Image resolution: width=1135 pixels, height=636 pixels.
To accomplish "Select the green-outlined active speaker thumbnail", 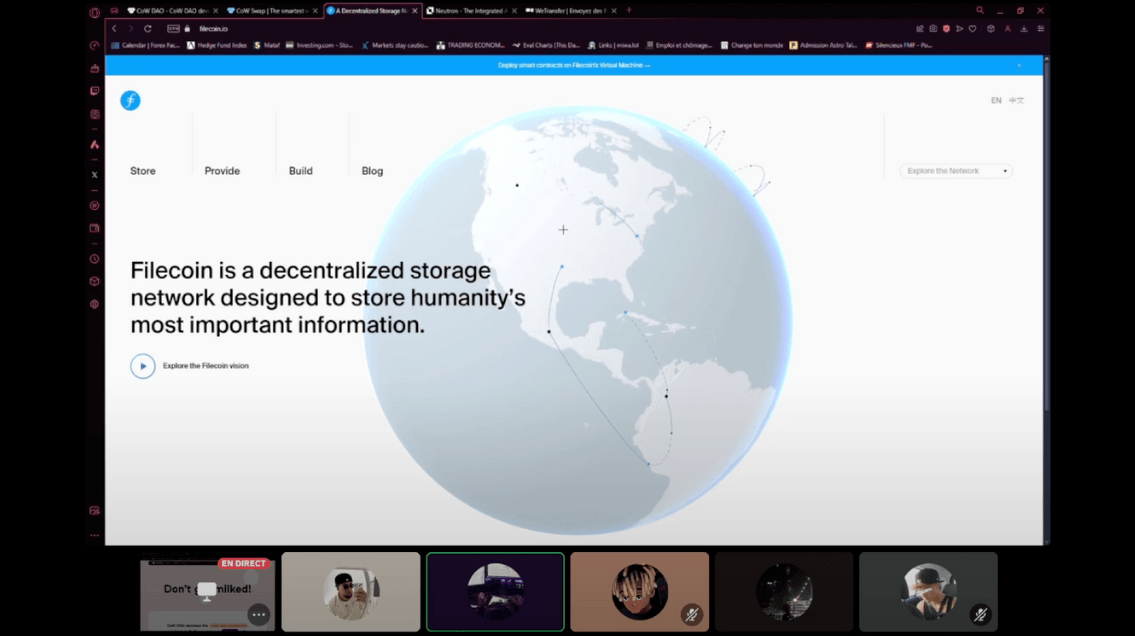I will 495,592.
